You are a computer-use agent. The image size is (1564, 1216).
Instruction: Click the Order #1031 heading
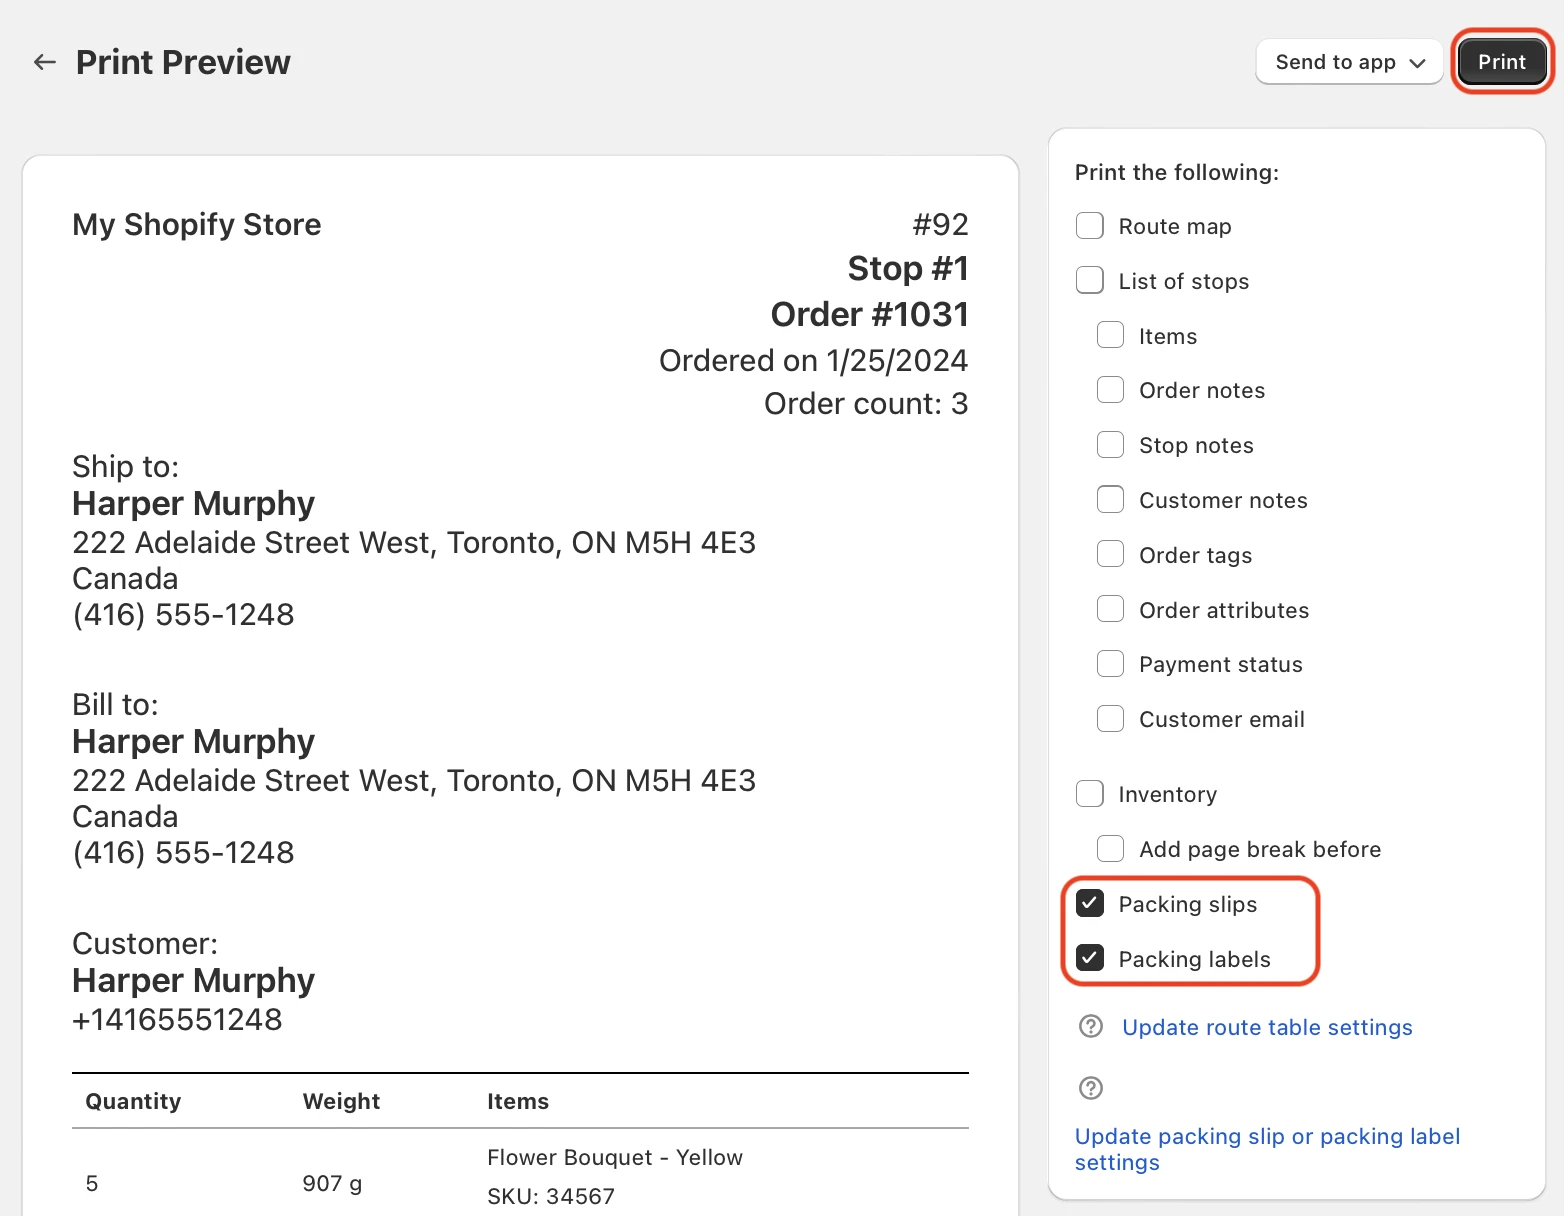click(869, 314)
